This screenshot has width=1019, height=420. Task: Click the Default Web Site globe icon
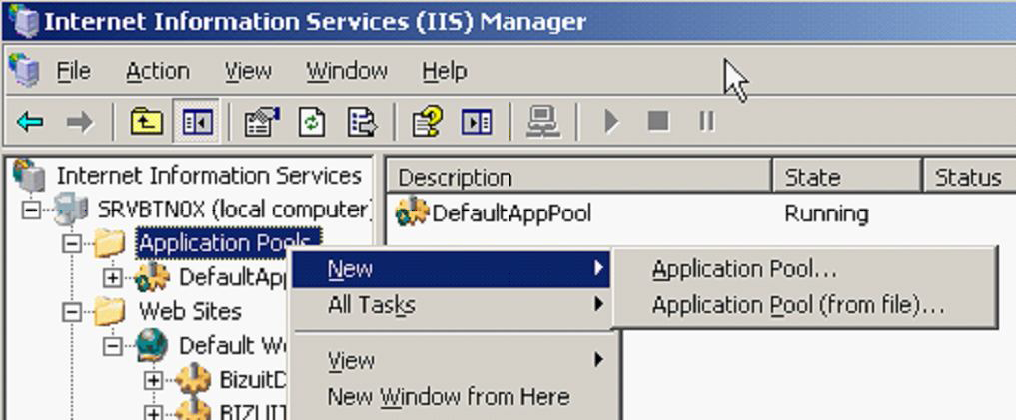tap(152, 345)
